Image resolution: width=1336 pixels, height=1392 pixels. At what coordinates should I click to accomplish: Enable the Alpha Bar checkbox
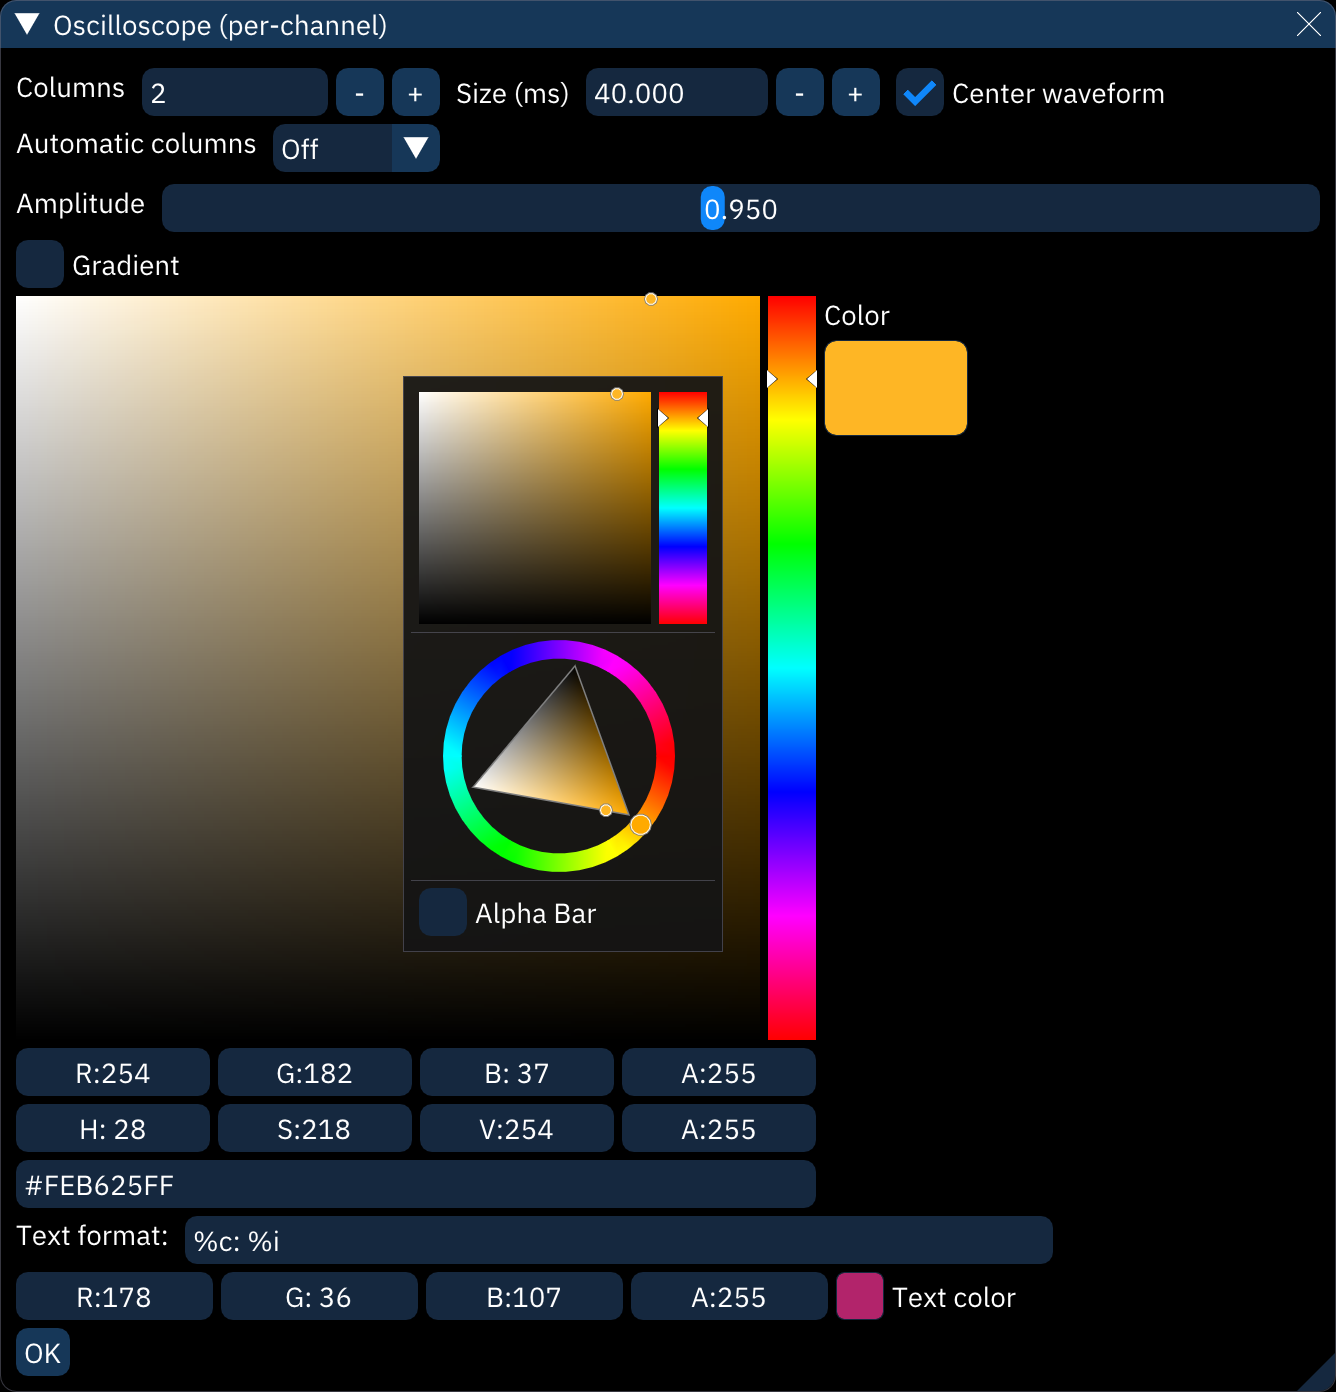[x=443, y=912]
